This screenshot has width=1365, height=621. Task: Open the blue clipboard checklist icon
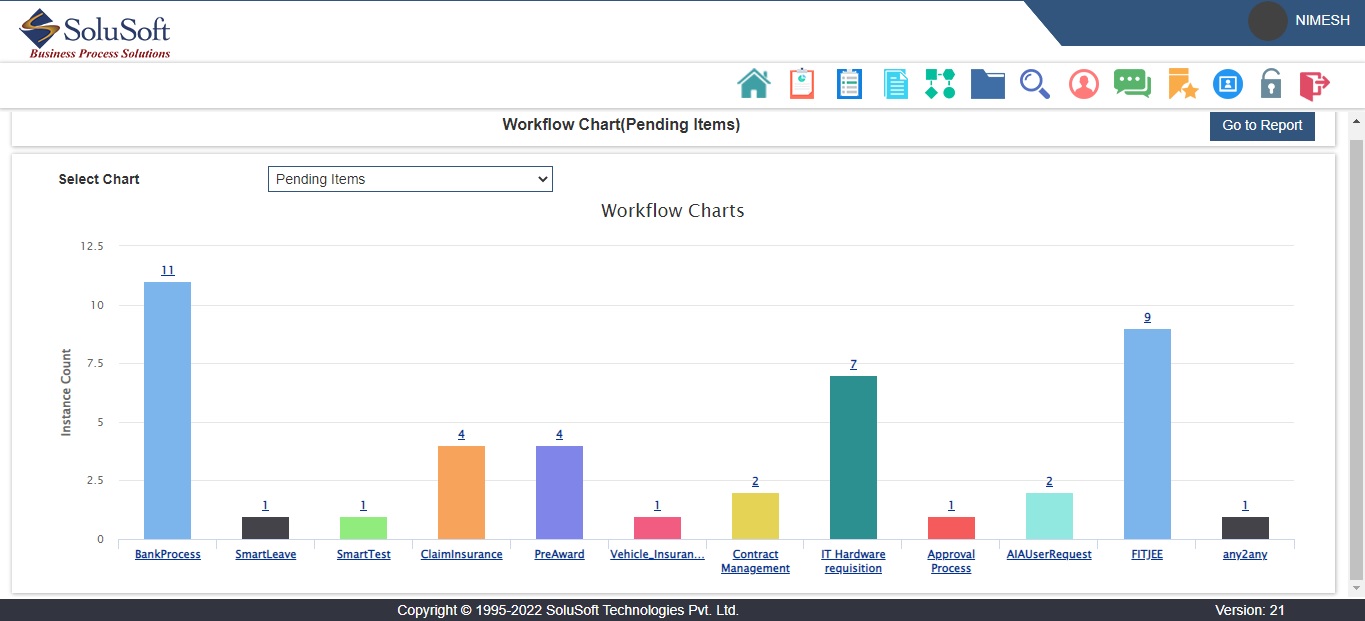tap(849, 84)
